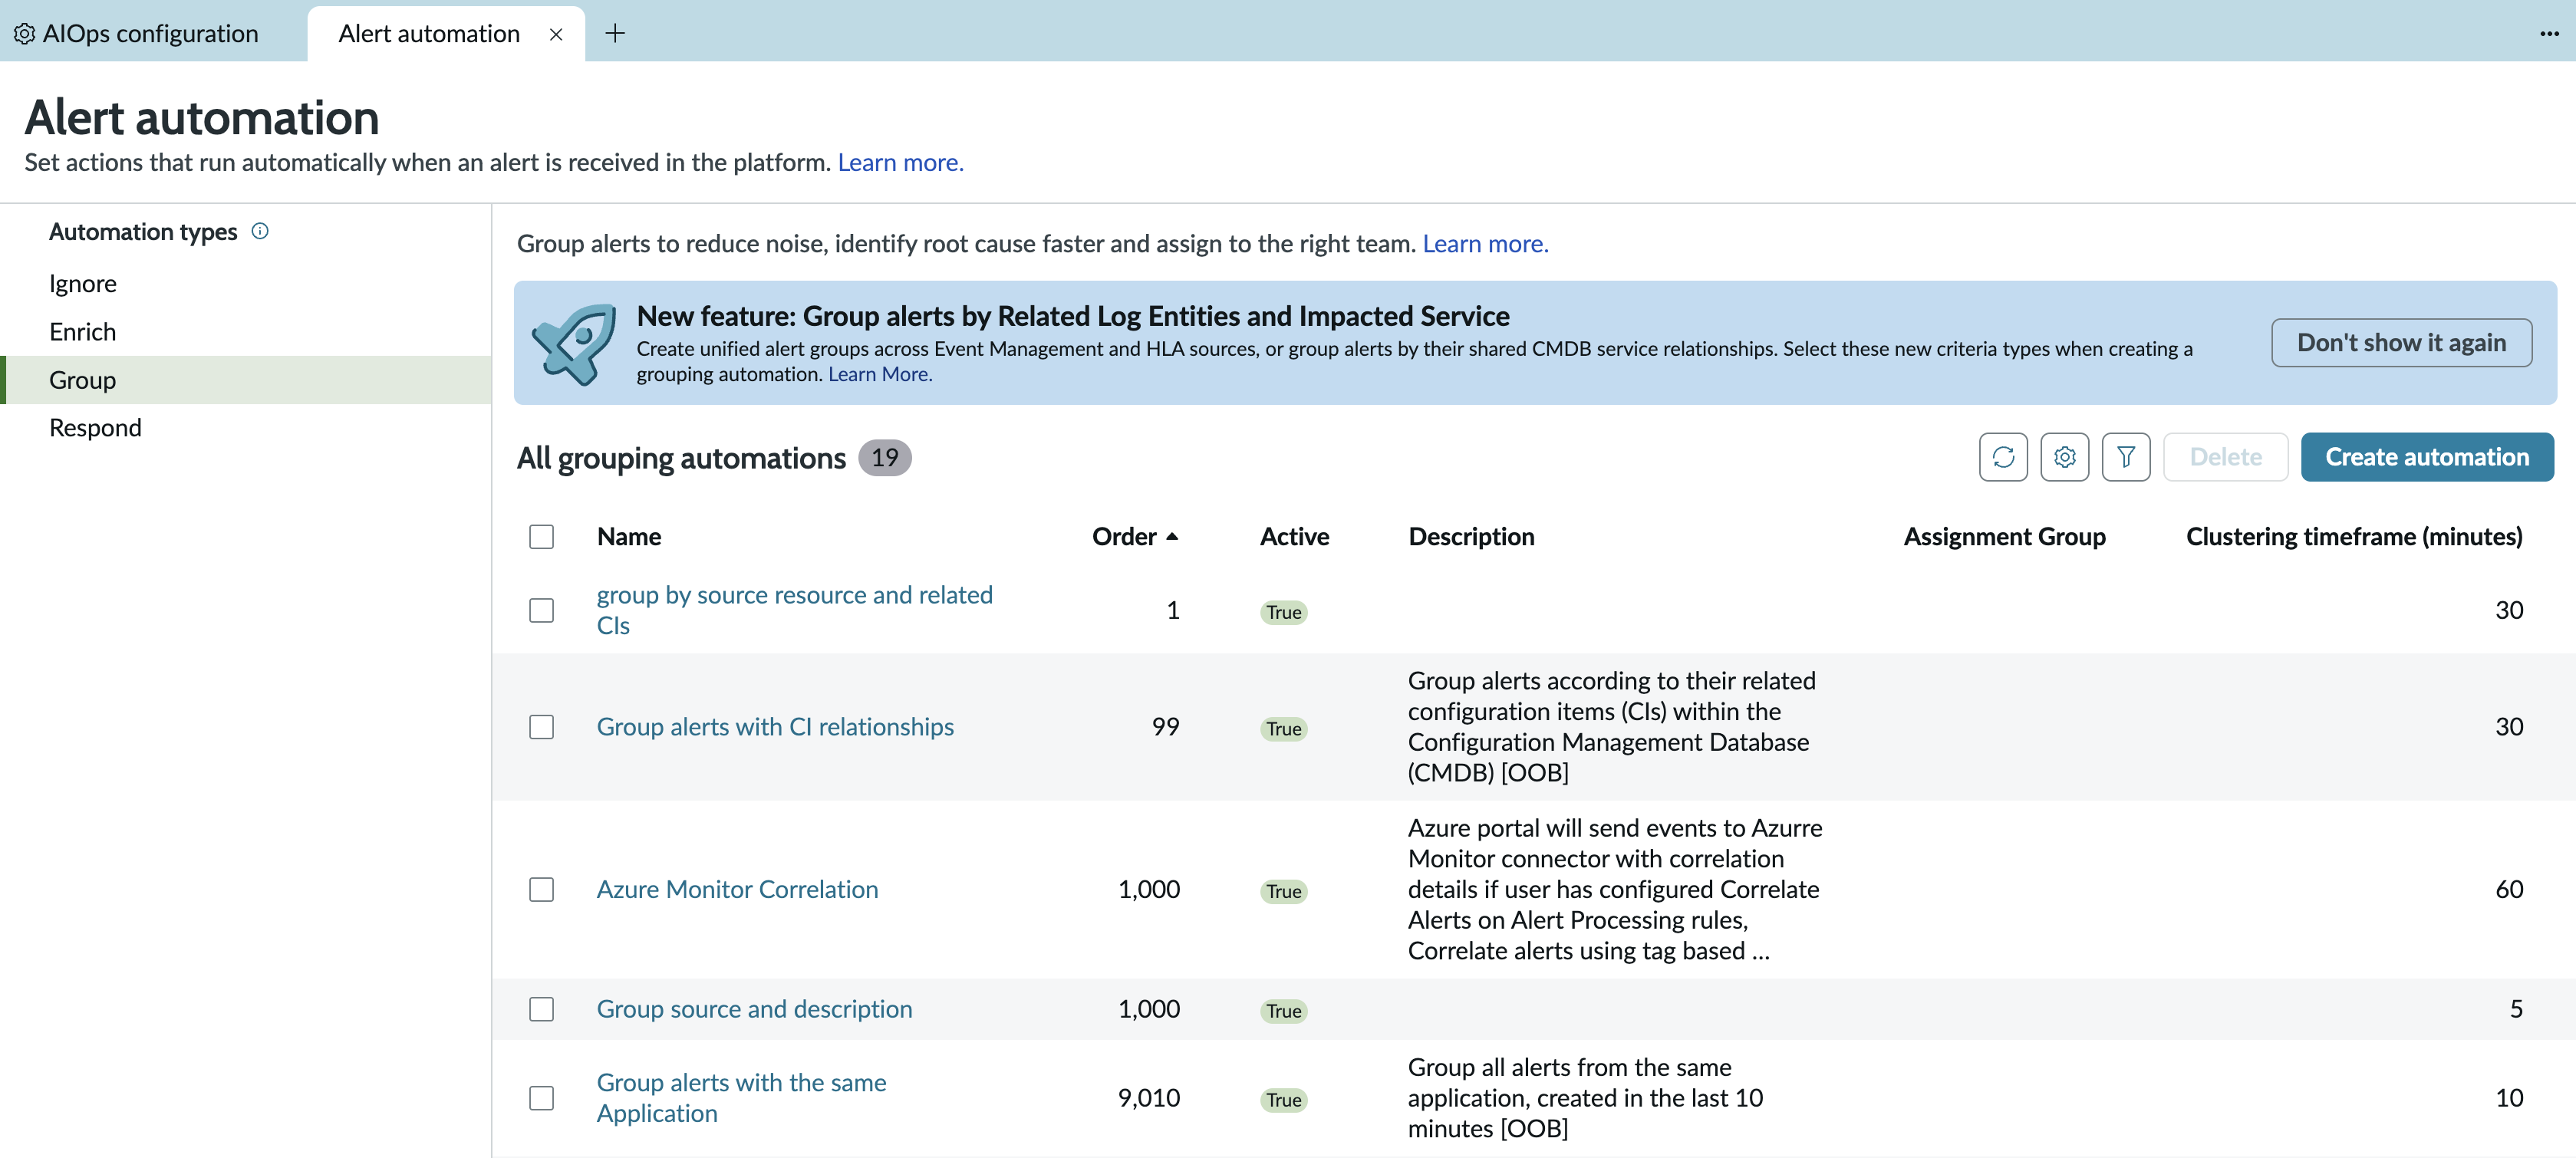Click True badge for Azure Monitor Correlation

(1283, 891)
